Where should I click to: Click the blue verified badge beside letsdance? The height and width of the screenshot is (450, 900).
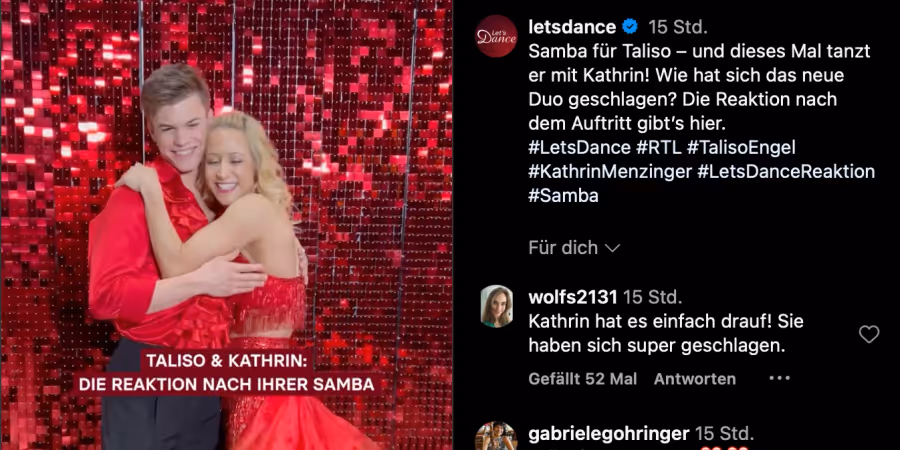[631, 26]
